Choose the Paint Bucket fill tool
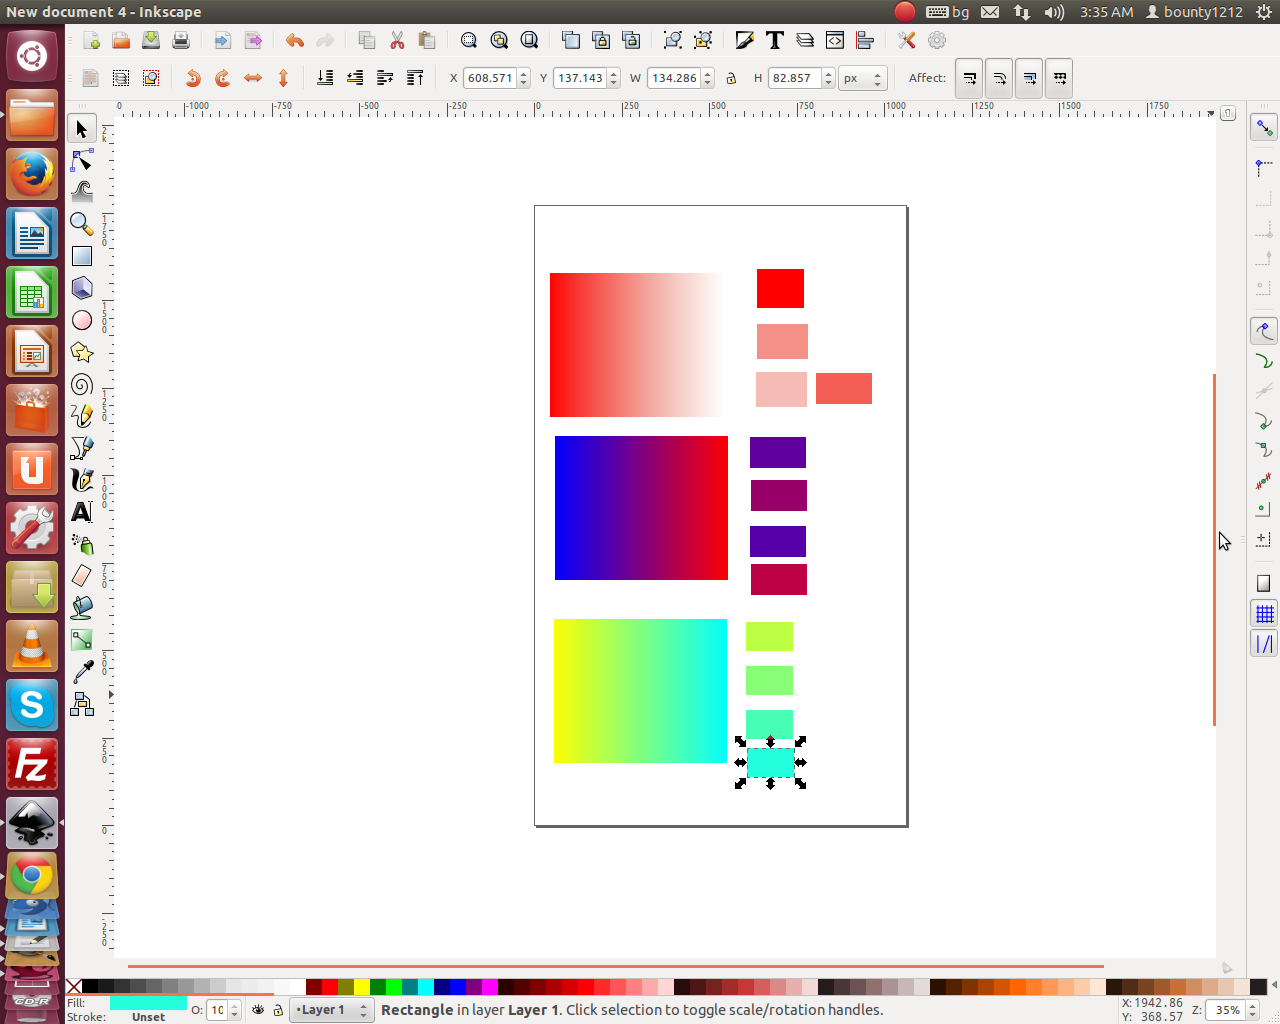The image size is (1280, 1024). (82, 608)
